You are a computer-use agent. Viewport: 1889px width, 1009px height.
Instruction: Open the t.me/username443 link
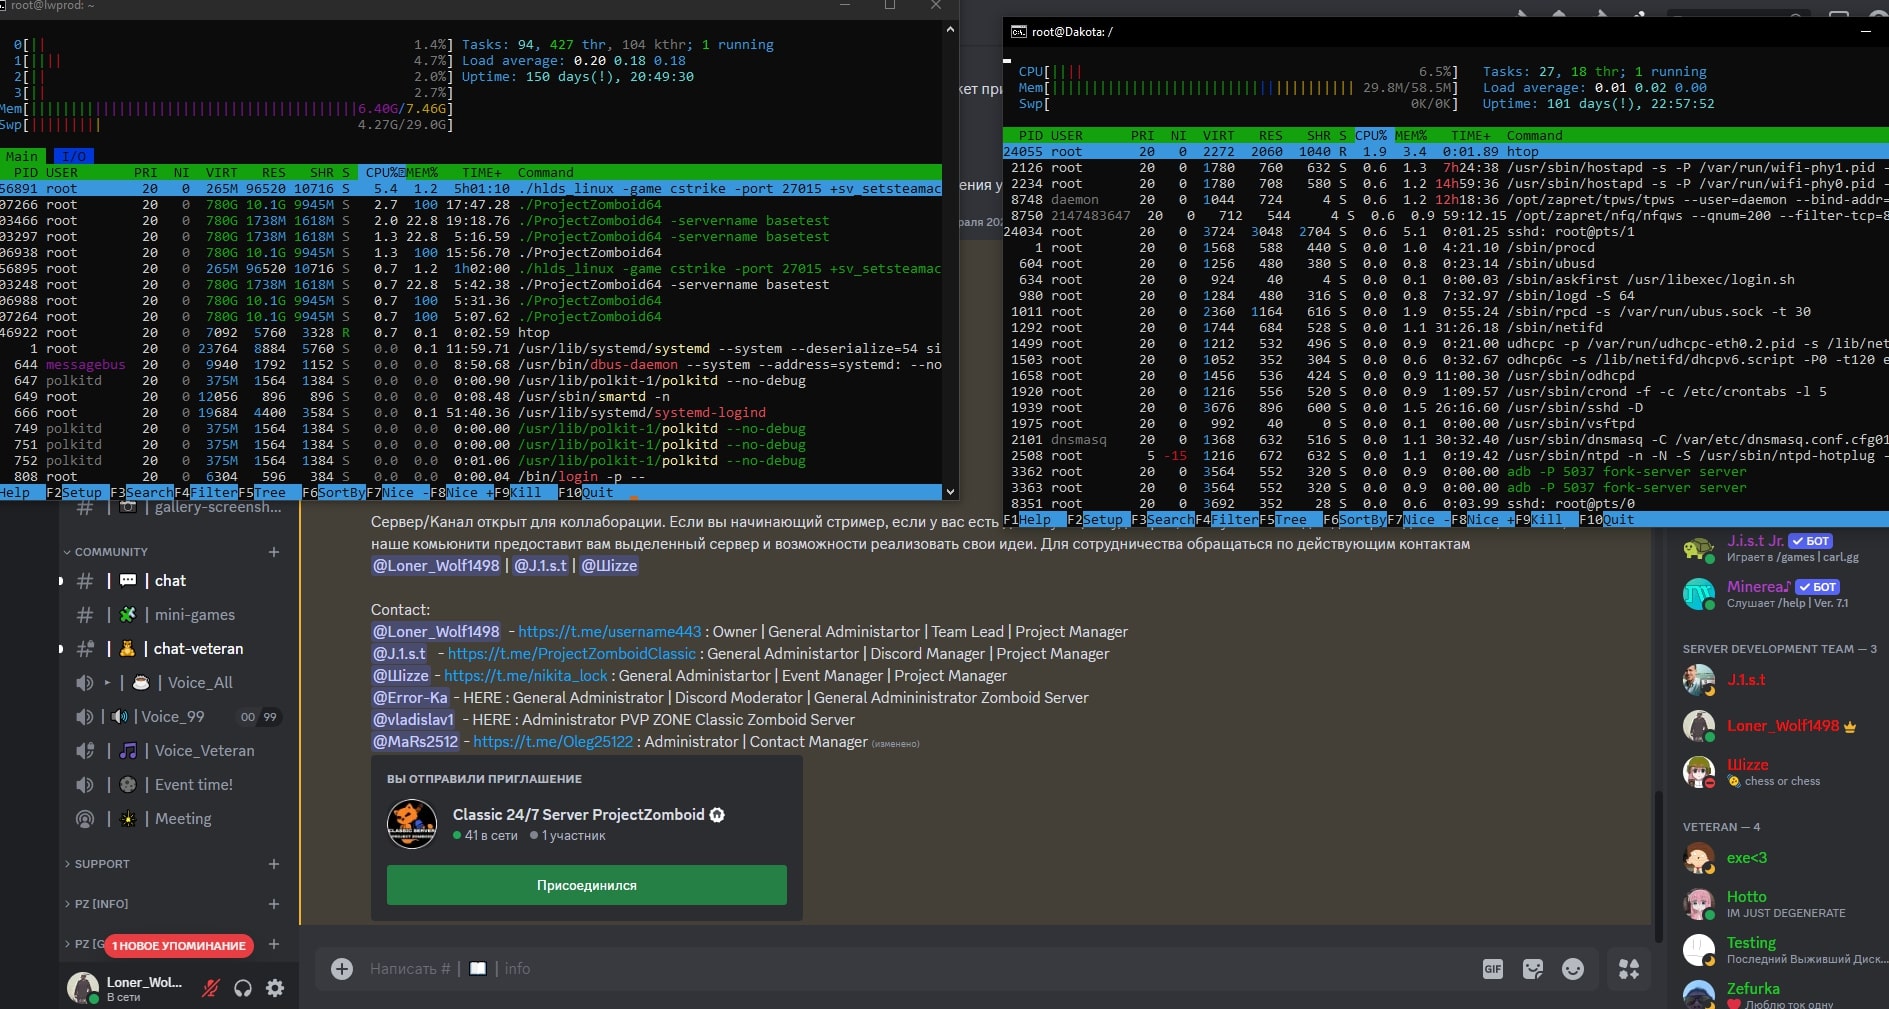click(609, 632)
